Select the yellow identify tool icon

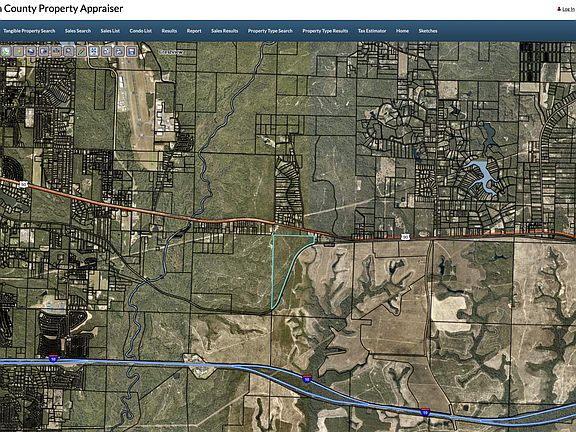click(x=18, y=51)
